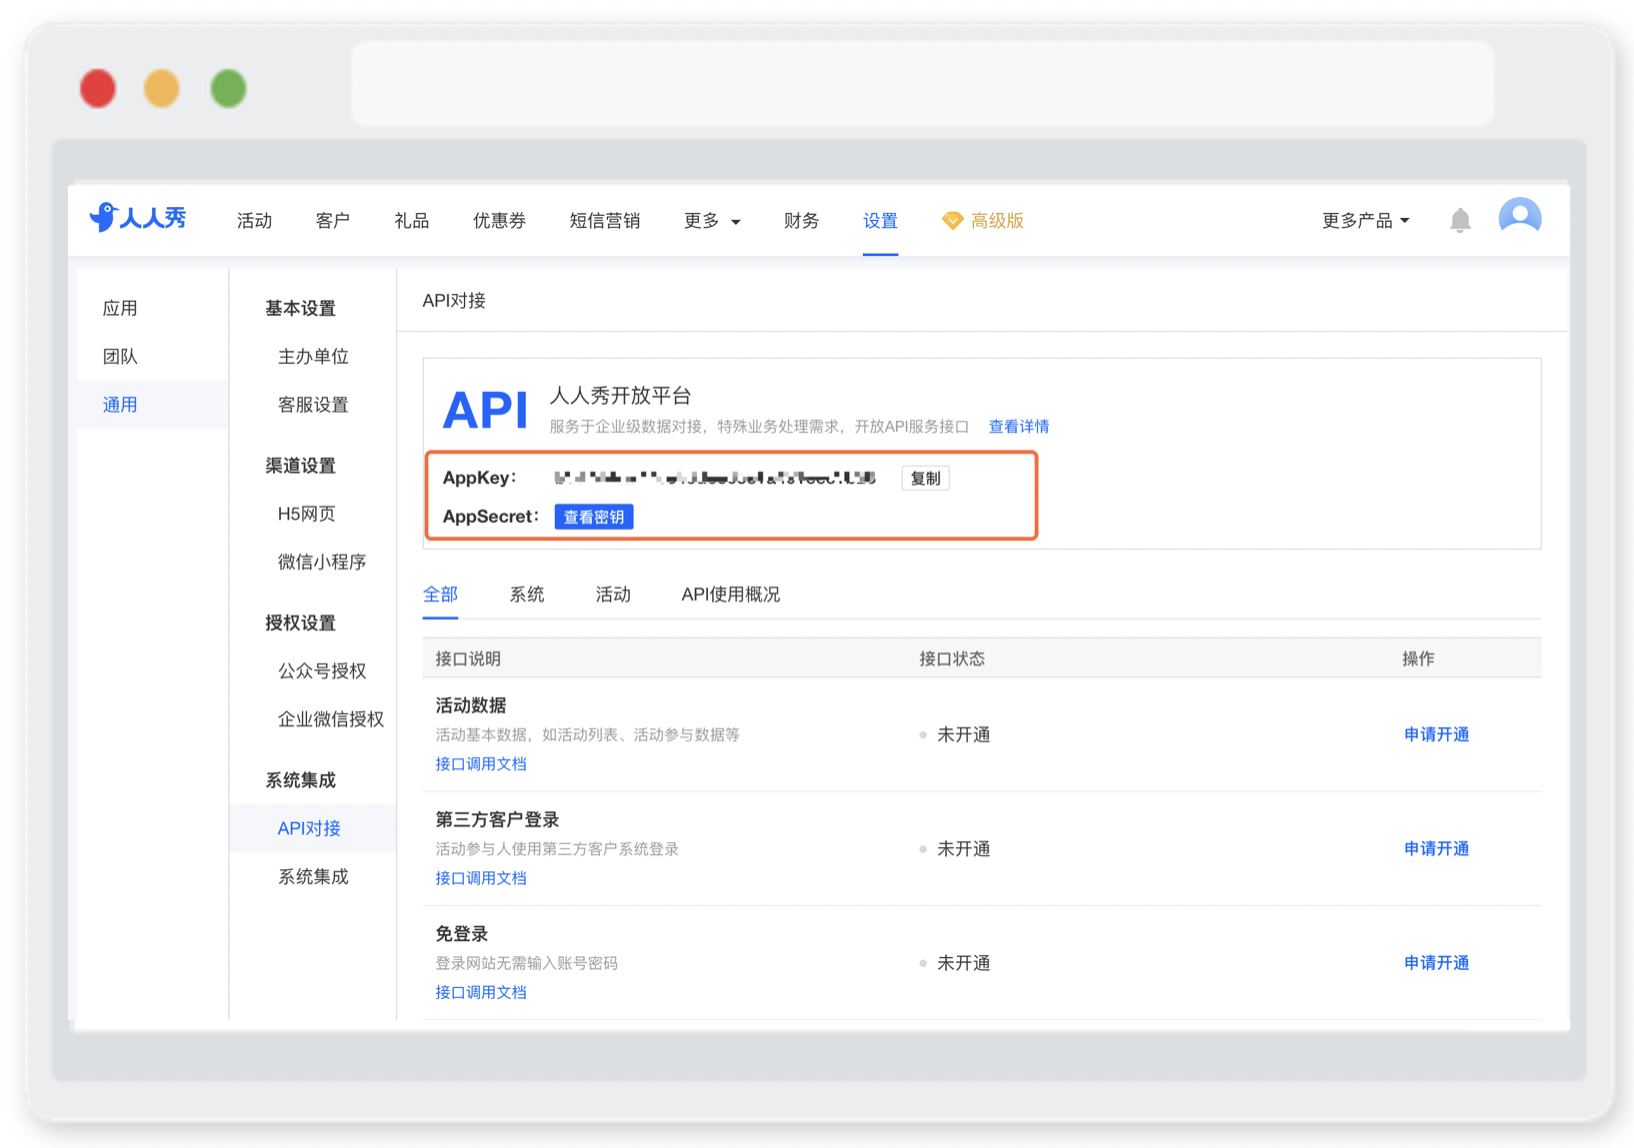
Task: Open 企业微信授权 settings
Action: tap(331, 718)
